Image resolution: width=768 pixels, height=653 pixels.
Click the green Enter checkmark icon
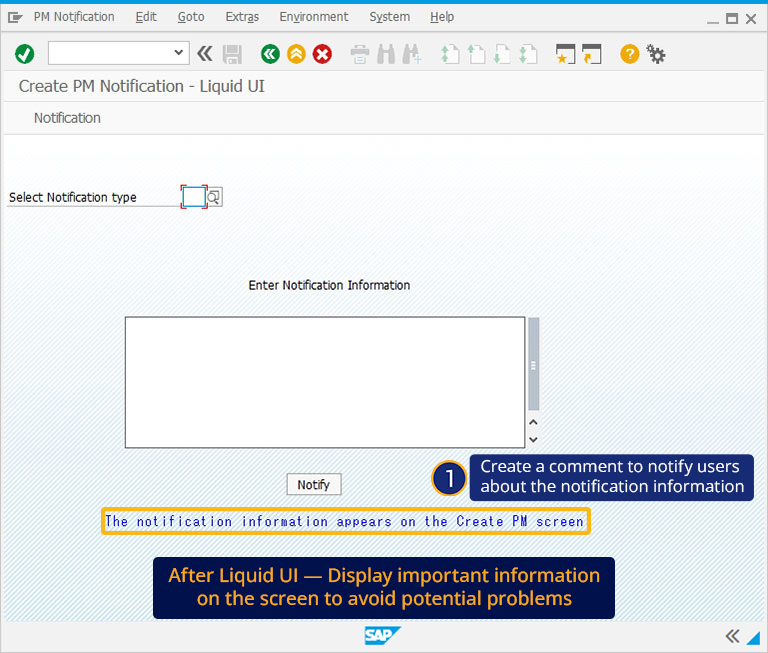pyautogui.click(x=24, y=54)
